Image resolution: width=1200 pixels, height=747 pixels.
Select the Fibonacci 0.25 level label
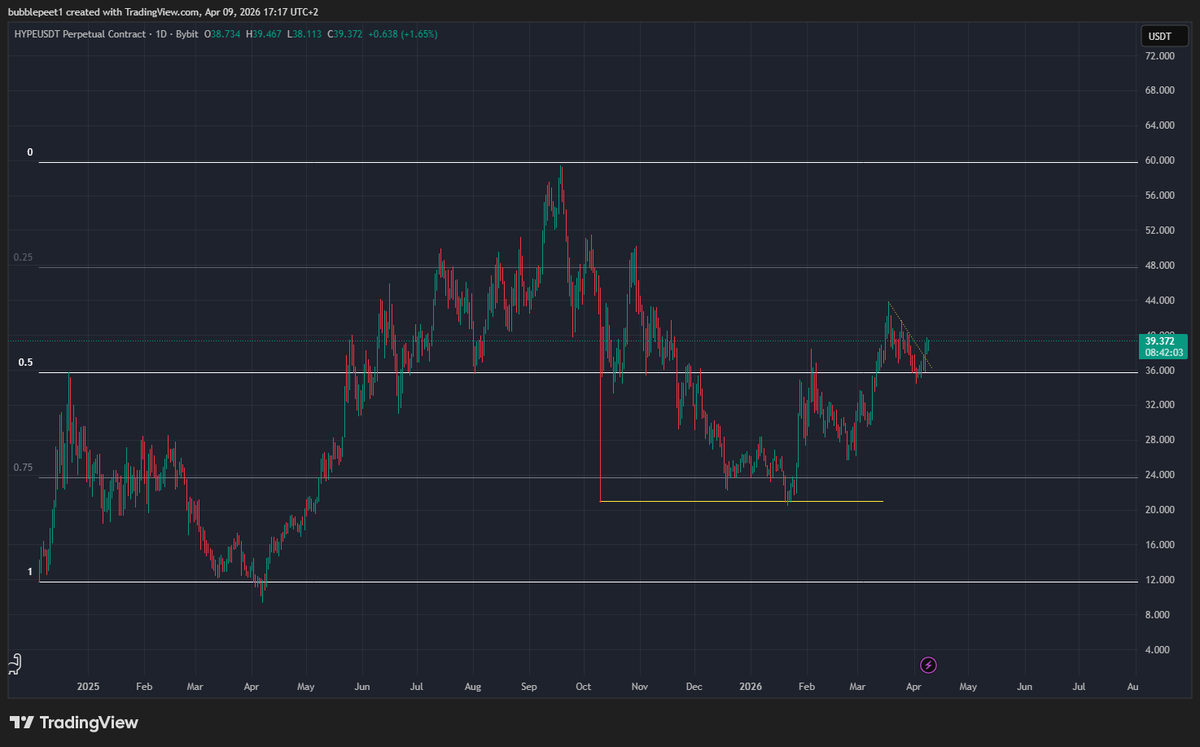(23, 257)
